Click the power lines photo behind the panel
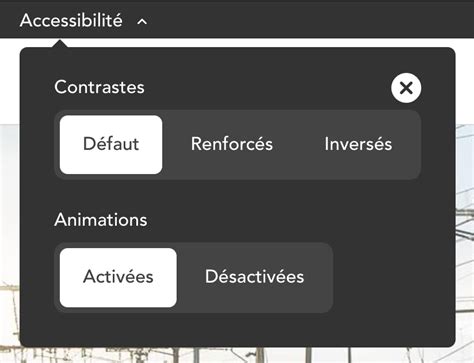 click(x=465, y=233)
